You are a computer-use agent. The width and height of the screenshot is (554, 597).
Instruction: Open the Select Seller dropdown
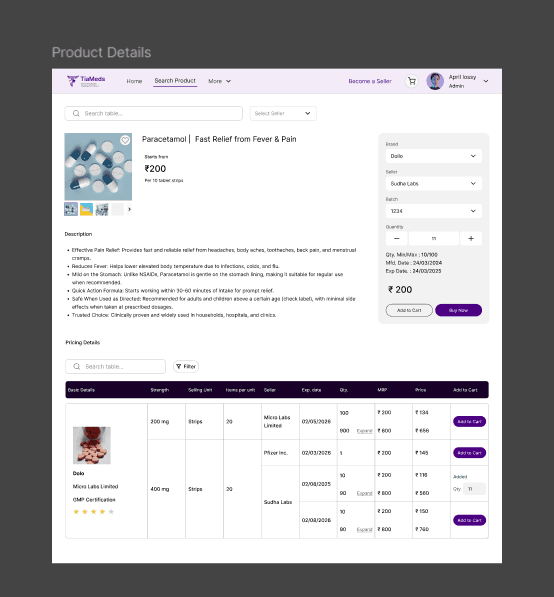pos(283,113)
